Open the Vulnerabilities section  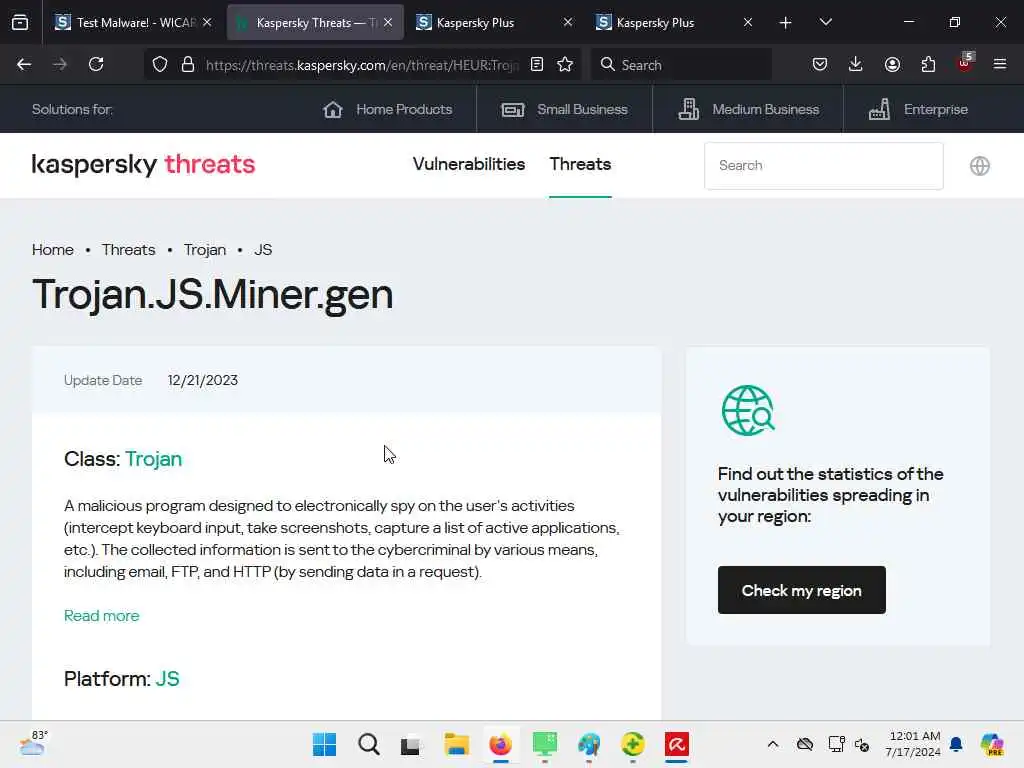[x=469, y=164]
